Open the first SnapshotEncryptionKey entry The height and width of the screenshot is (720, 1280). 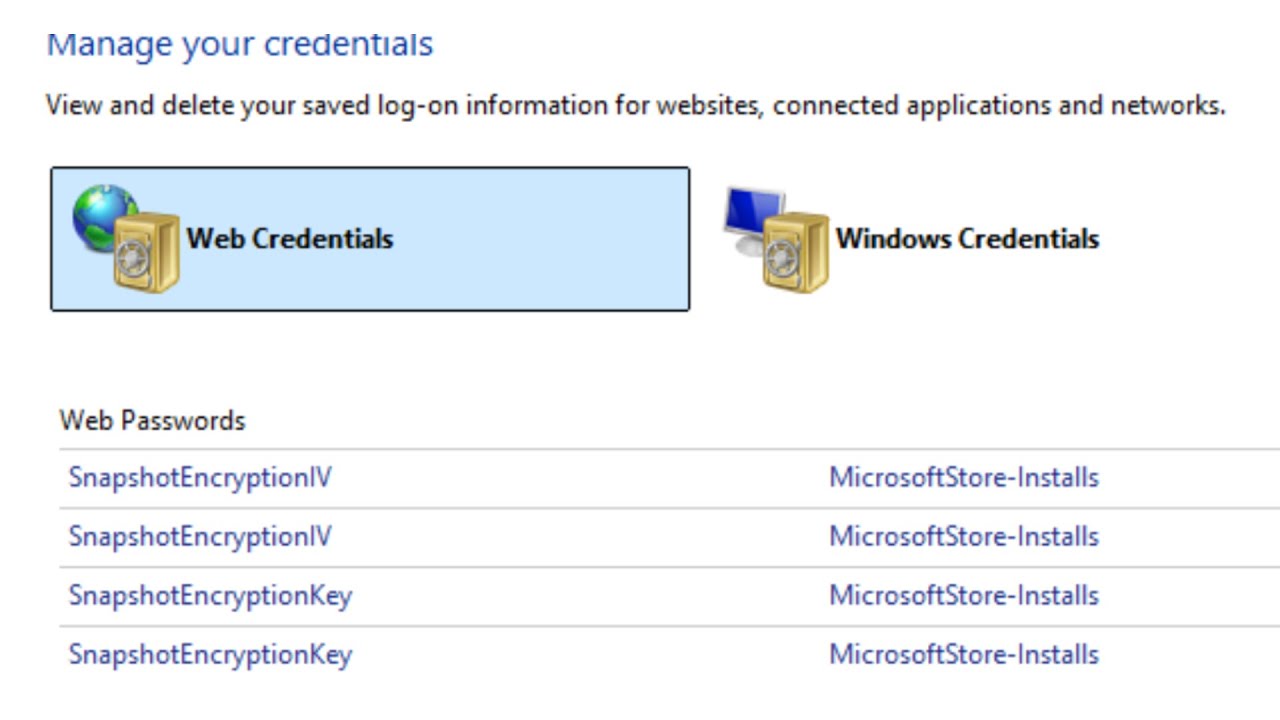pyautogui.click(x=210, y=595)
